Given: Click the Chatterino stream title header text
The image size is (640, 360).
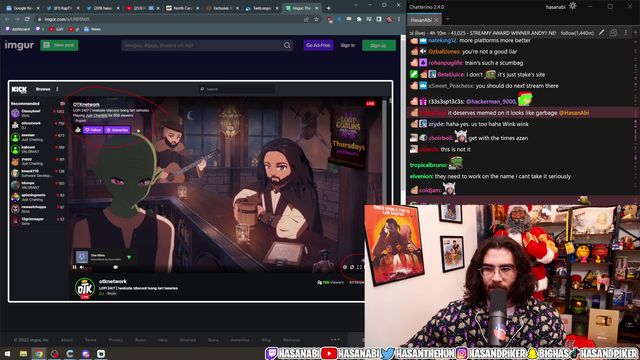Looking at the screenshot, I should [482, 33].
